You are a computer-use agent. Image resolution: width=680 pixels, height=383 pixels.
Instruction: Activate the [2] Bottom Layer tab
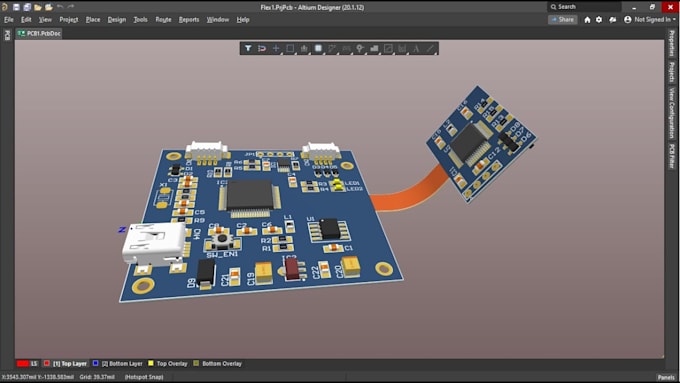(x=118, y=363)
